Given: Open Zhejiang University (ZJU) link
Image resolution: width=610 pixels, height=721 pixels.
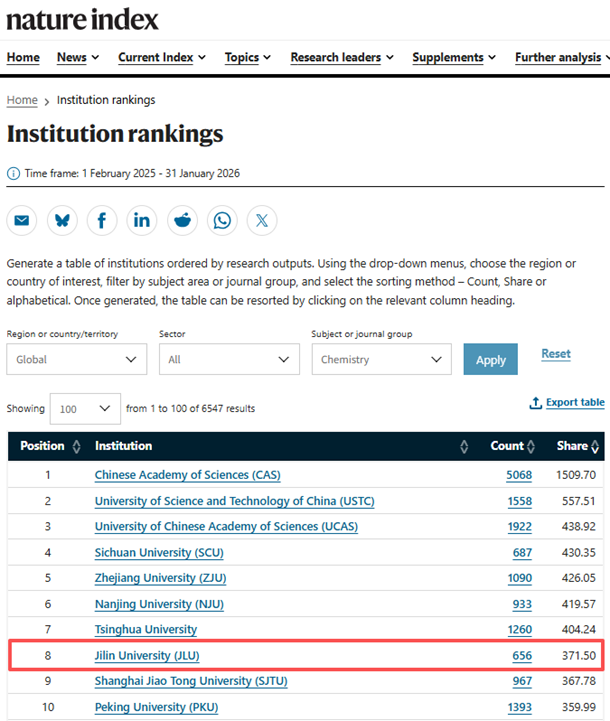Looking at the screenshot, I should pos(160,578).
